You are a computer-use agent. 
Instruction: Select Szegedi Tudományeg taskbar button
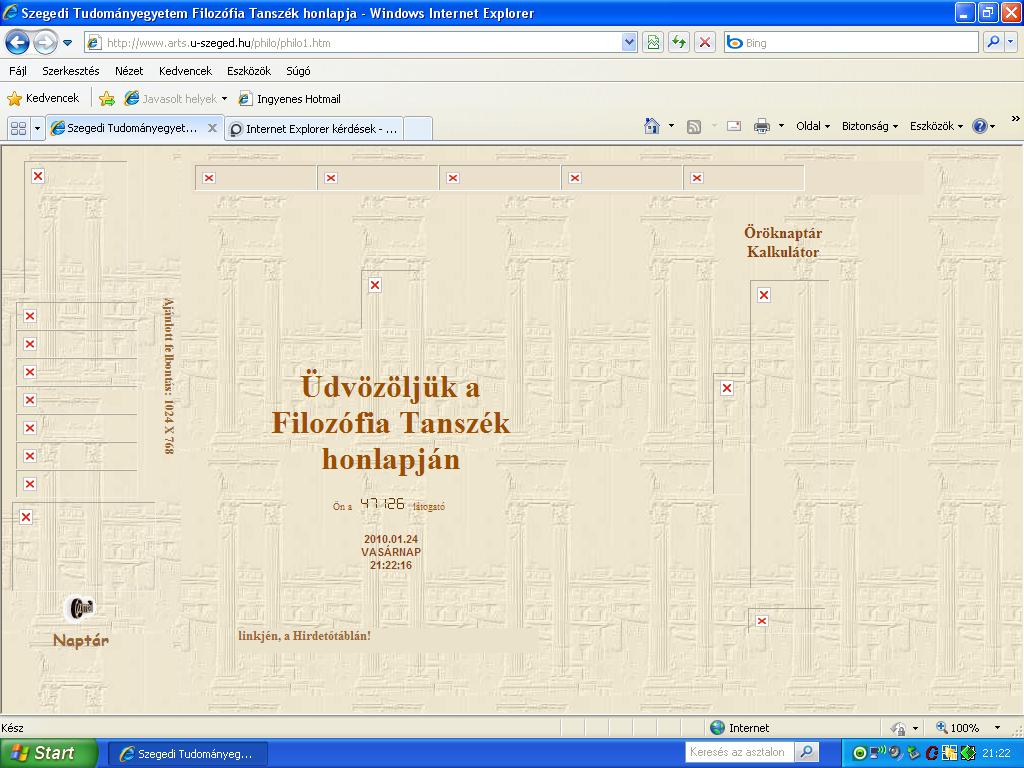[x=187, y=754]
